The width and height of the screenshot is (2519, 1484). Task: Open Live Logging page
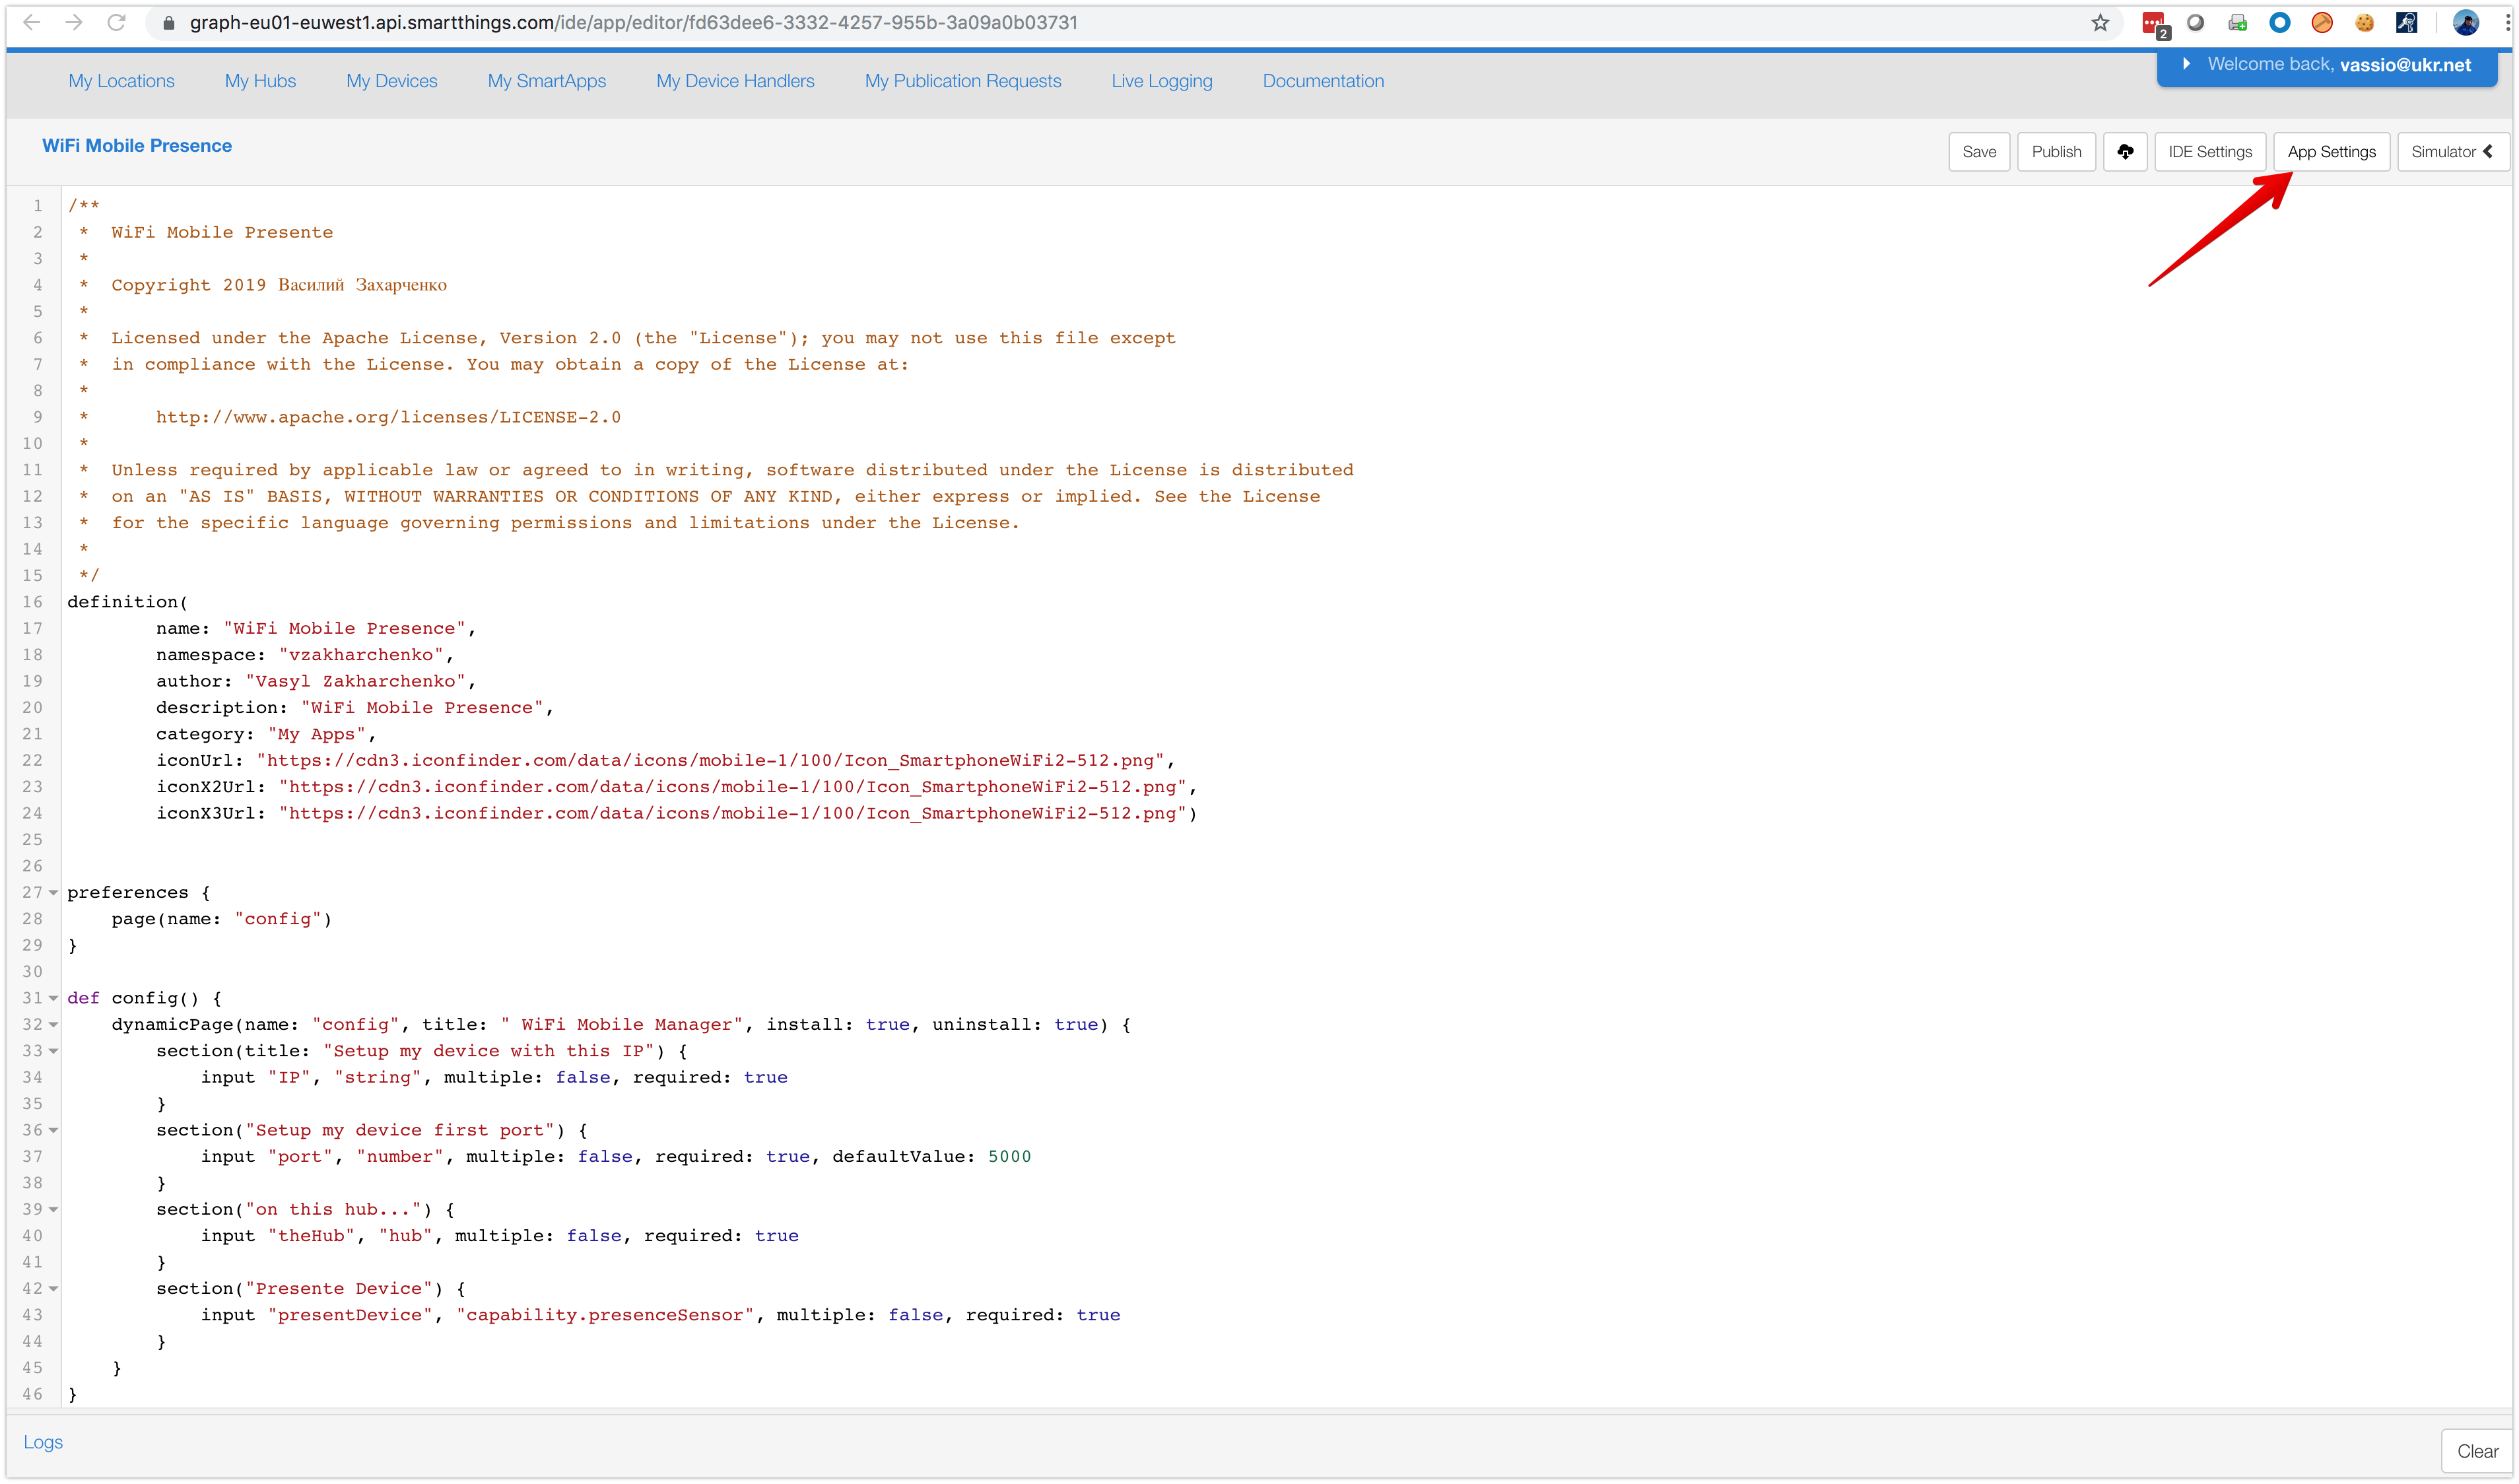pos(1161,81)
